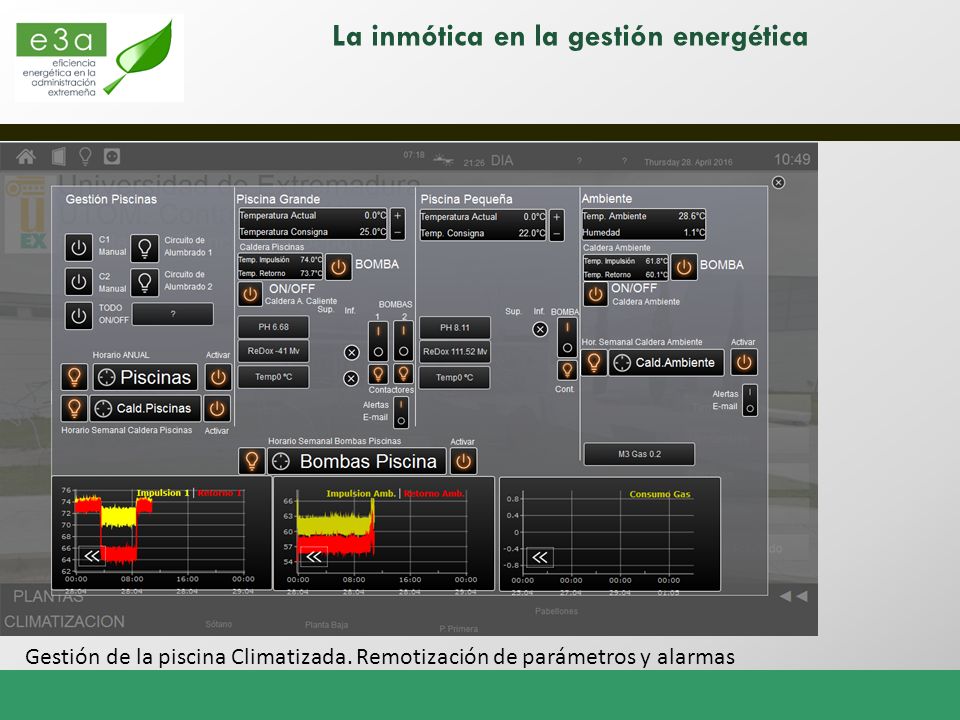Click X indicator beside Piscina Grande Temp0
The height and width of the screenshot is (720, 960).
351,379
